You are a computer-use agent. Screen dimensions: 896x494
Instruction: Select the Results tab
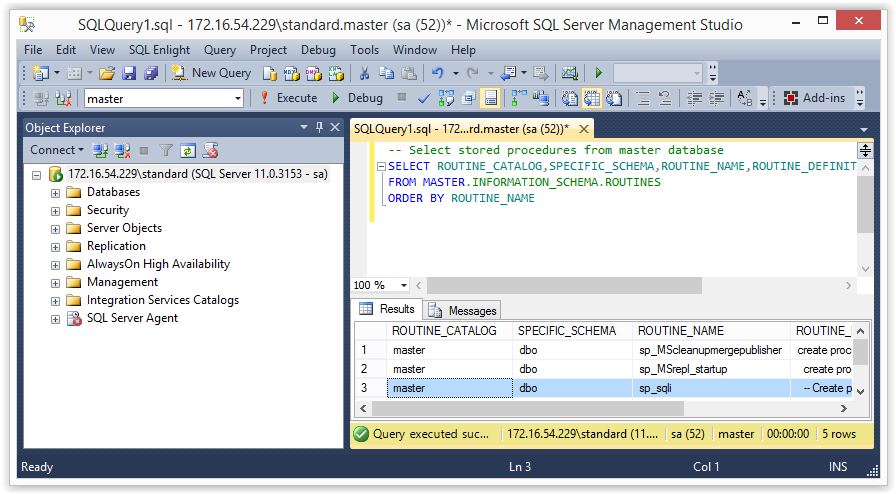(x=387, y=309)
